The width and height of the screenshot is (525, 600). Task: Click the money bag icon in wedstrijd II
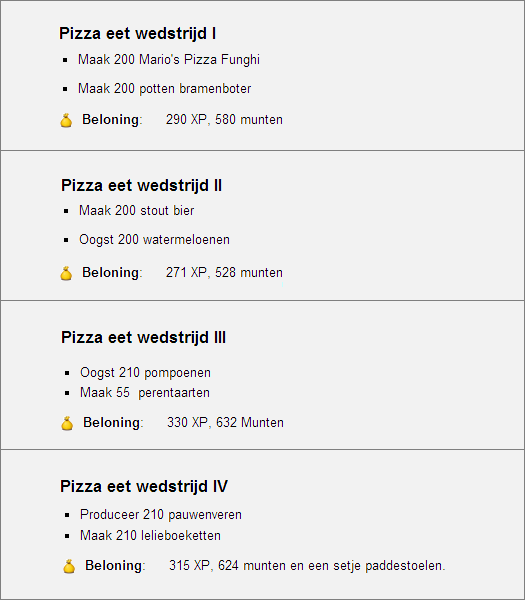coord(66,273)
